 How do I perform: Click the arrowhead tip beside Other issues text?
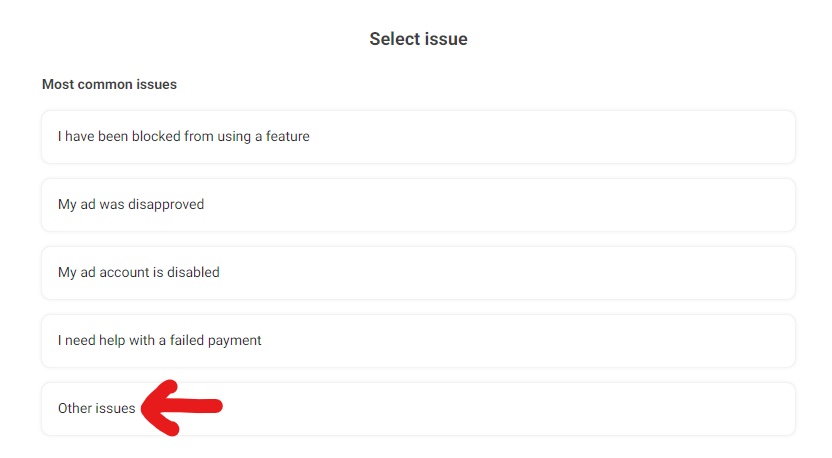[144, 409]
